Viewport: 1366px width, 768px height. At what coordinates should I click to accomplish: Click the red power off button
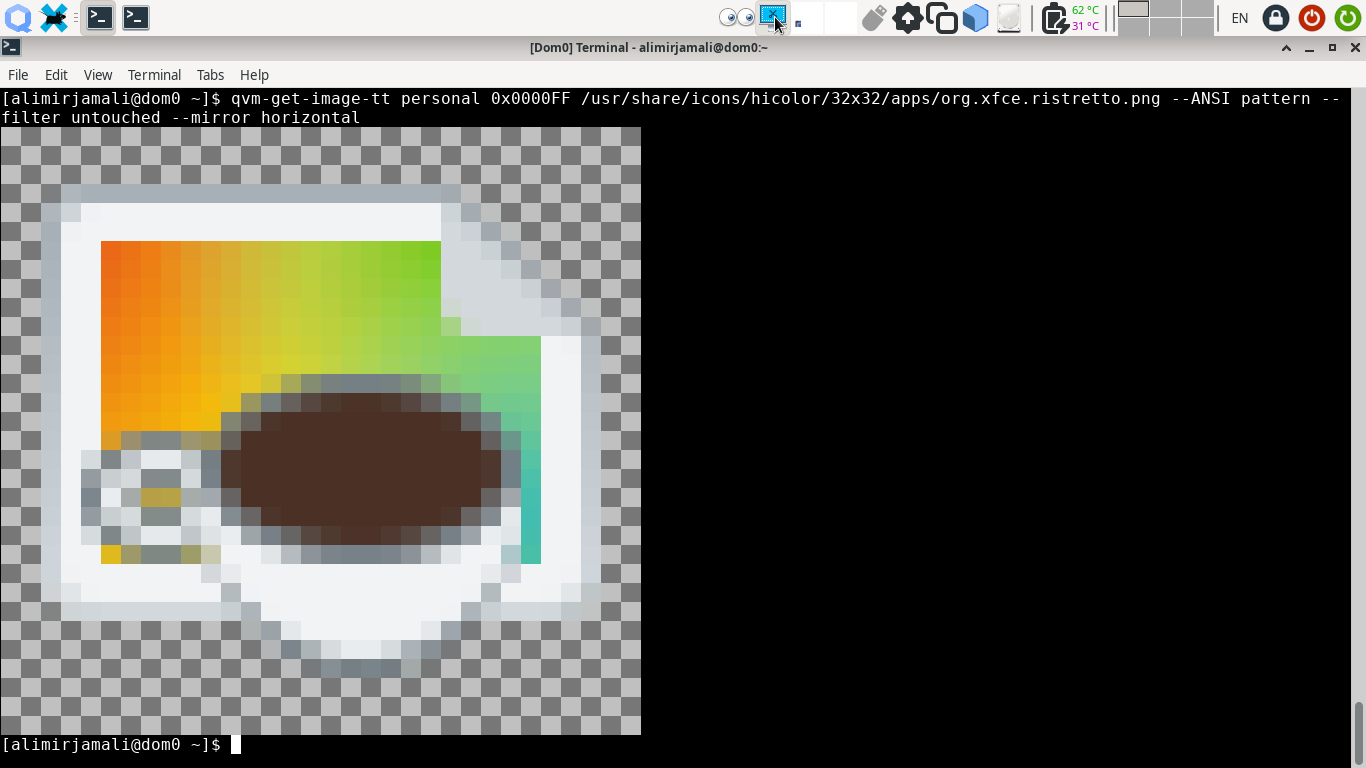click(x=1311, y=17)
